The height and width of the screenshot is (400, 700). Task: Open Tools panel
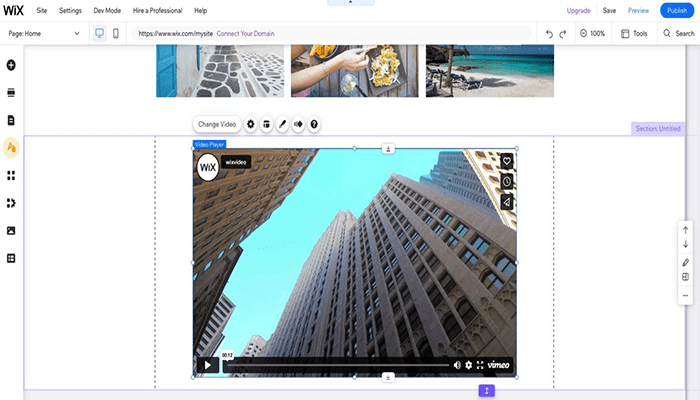coord(634,33)
